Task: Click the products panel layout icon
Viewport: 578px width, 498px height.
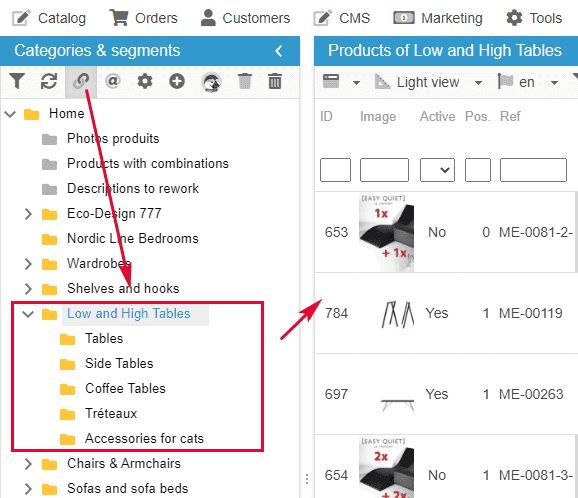Action: tap(331, 81)
